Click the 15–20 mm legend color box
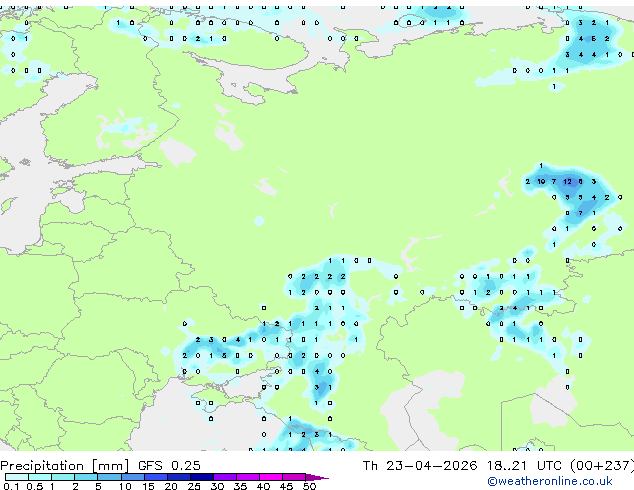The width and height of the screenshot is (634, 490). click(156, 477)
